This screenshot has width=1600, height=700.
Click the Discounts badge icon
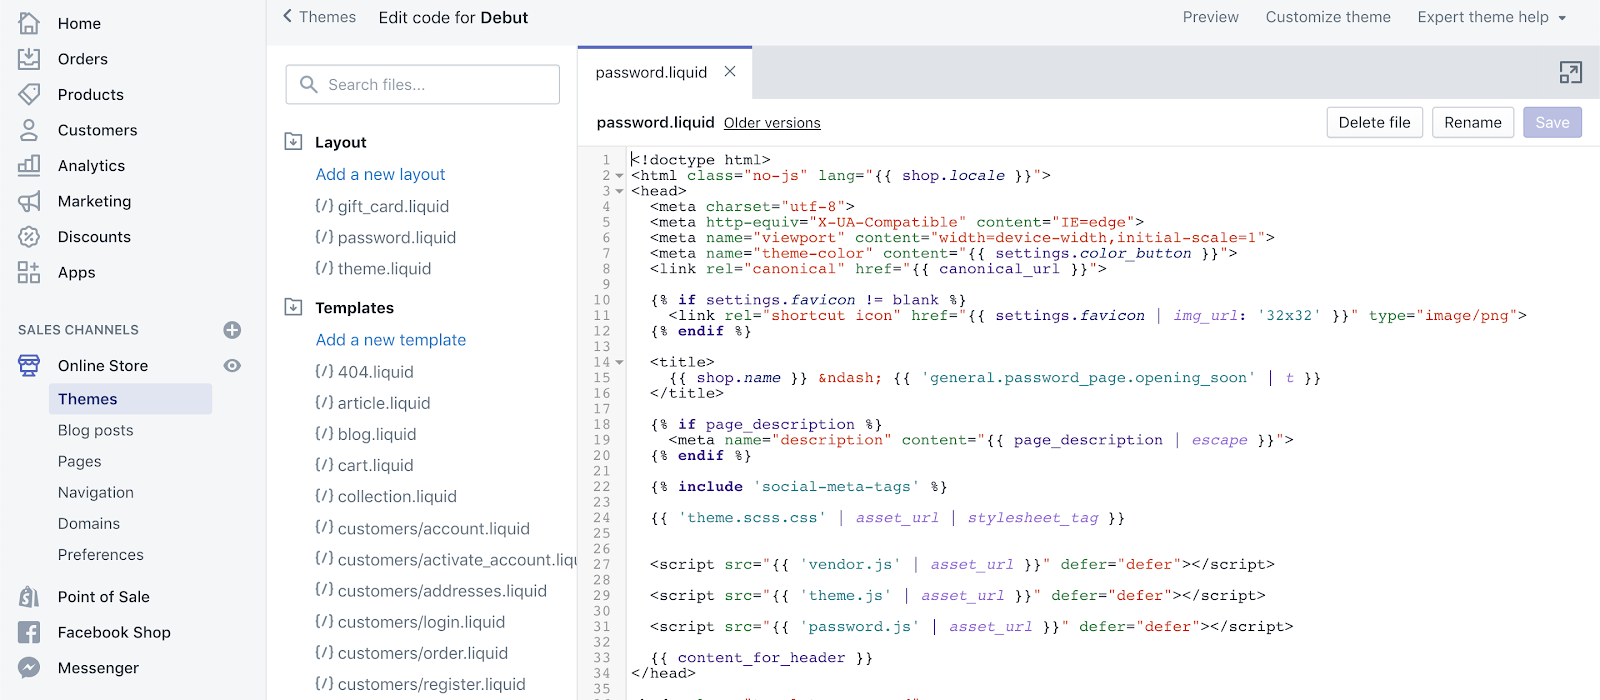[x=29, y=237]
